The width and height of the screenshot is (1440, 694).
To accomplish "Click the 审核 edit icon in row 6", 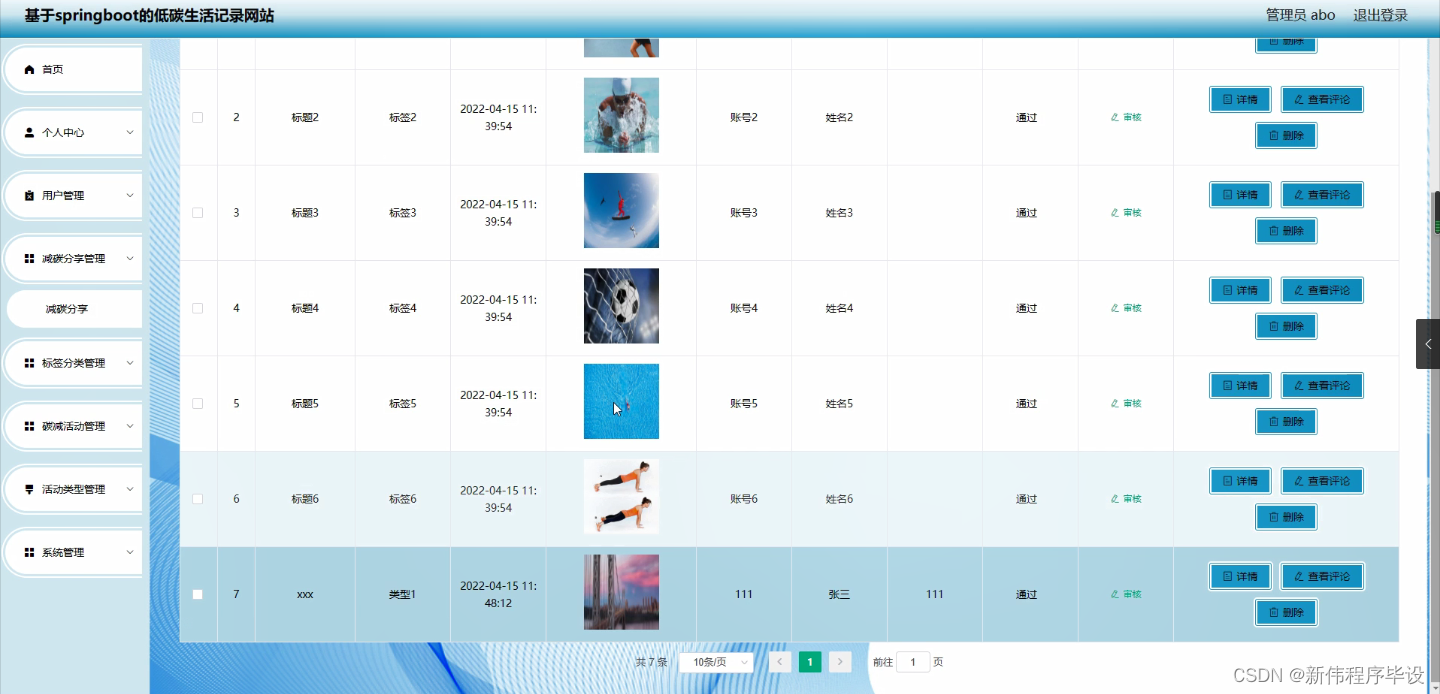I will (x=1115, y=498).
